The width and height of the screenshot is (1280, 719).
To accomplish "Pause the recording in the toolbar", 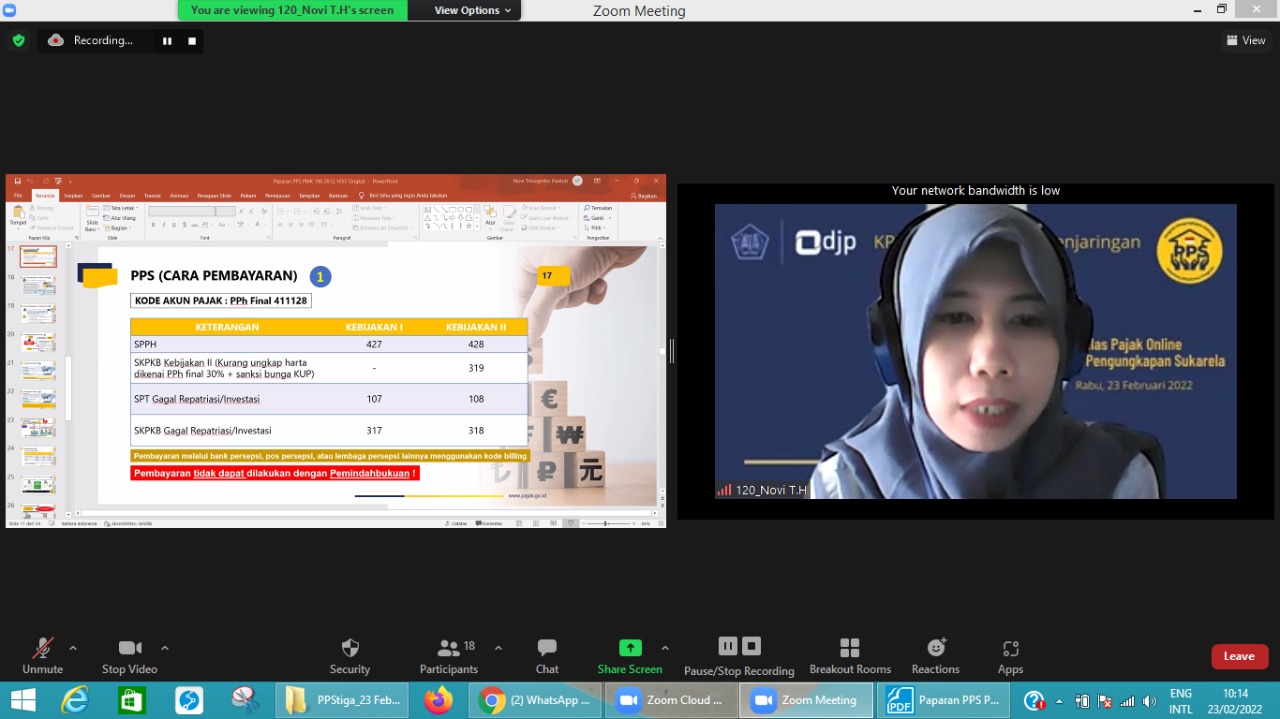I will tap(728, 646).
